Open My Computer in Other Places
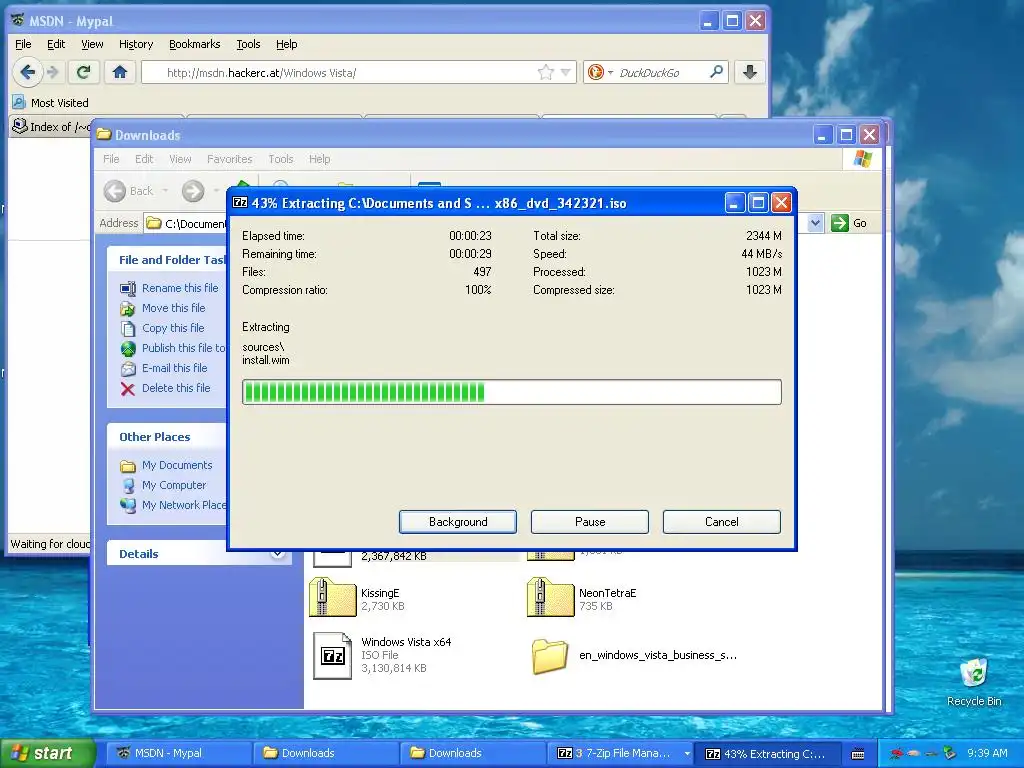This screenshot has width=1024, height=768. 174,485
